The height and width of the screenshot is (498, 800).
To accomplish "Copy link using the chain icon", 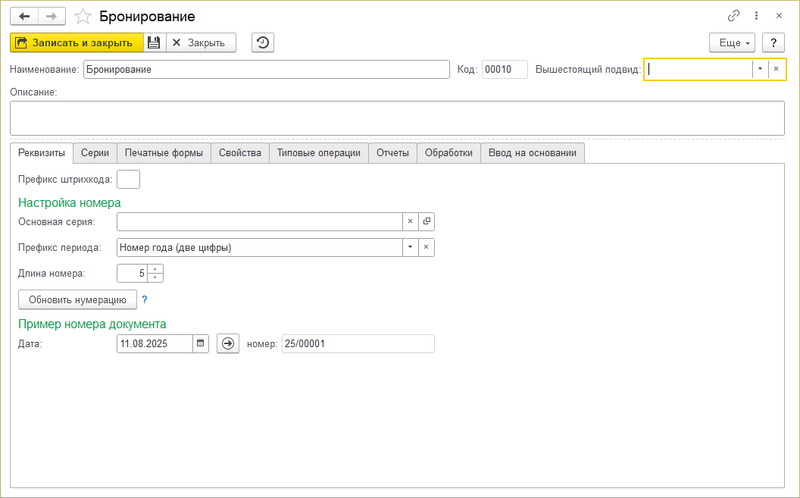I will point(733,16).
